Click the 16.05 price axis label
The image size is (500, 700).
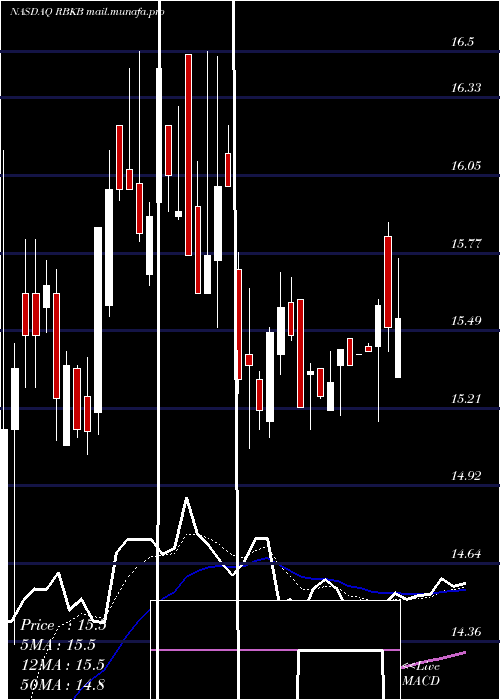466,166
